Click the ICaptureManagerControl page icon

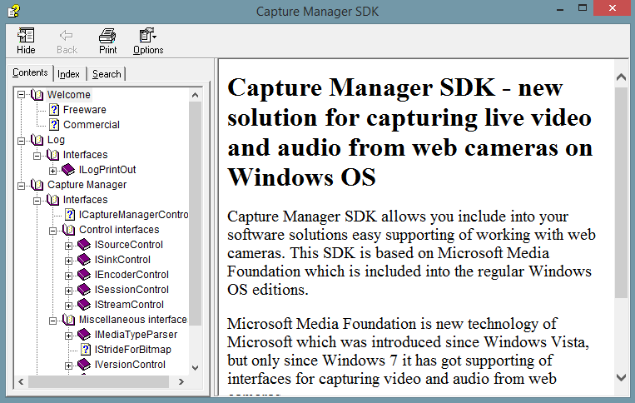click(70, 215)
